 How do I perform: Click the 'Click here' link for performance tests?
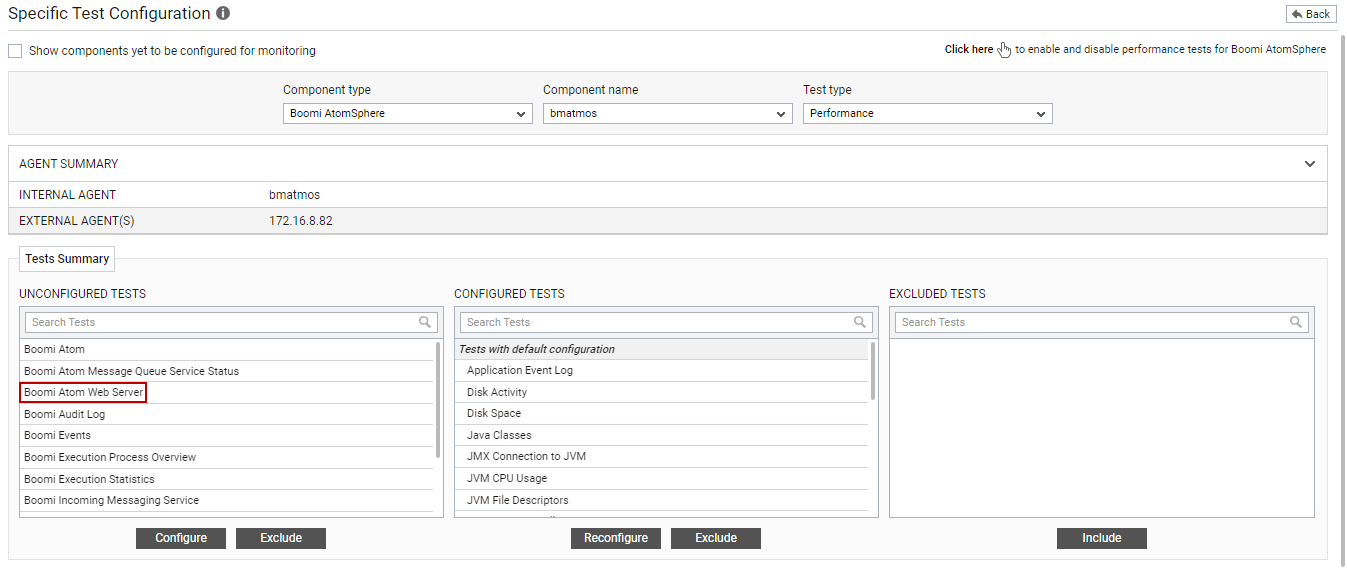969,49
